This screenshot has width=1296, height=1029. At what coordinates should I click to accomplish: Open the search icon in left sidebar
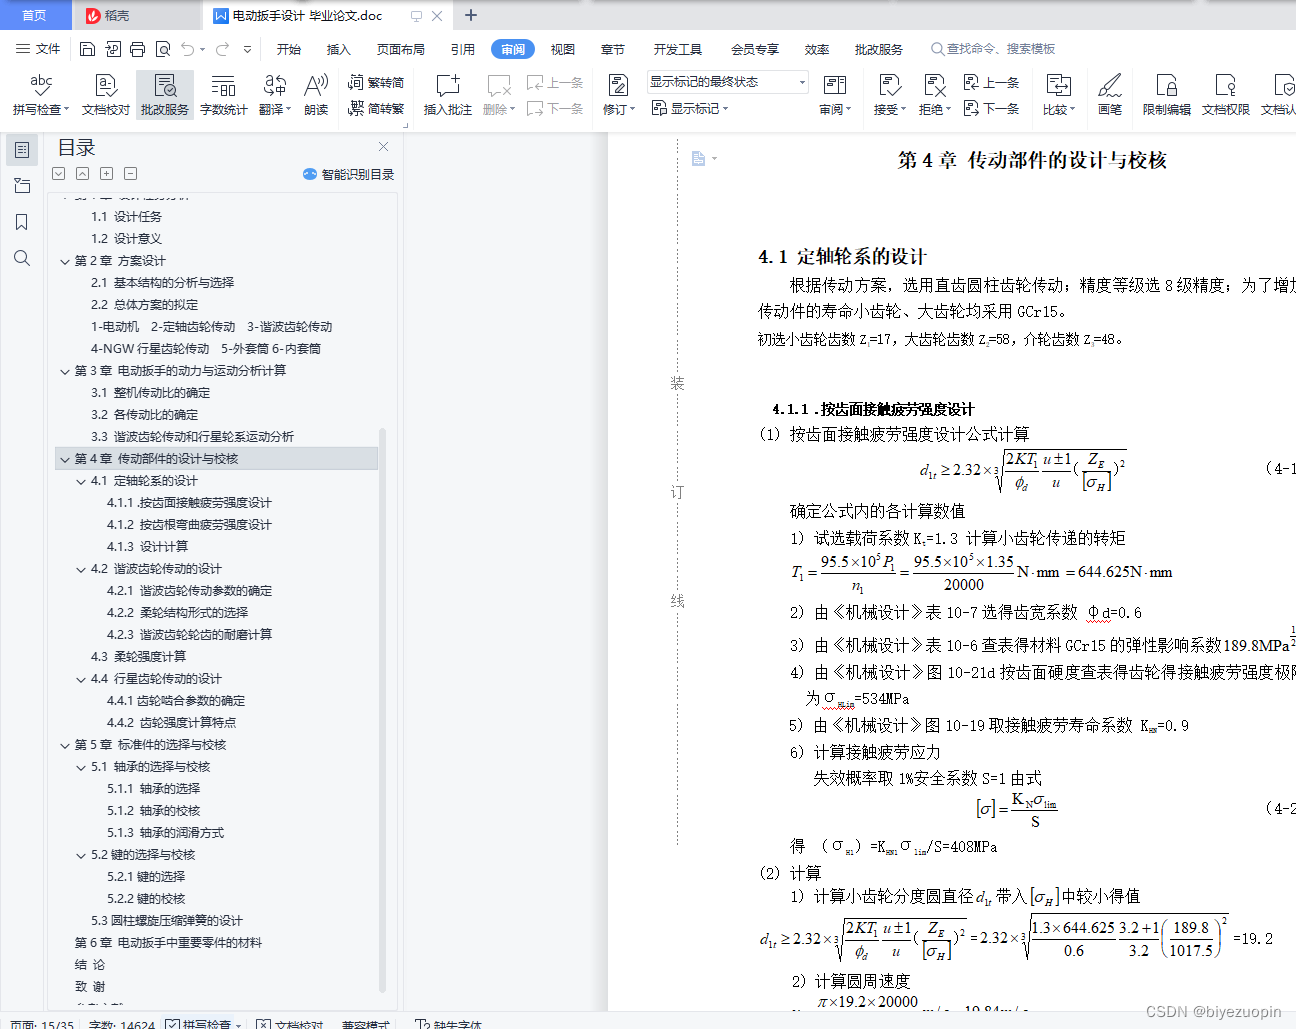point(22,258)
